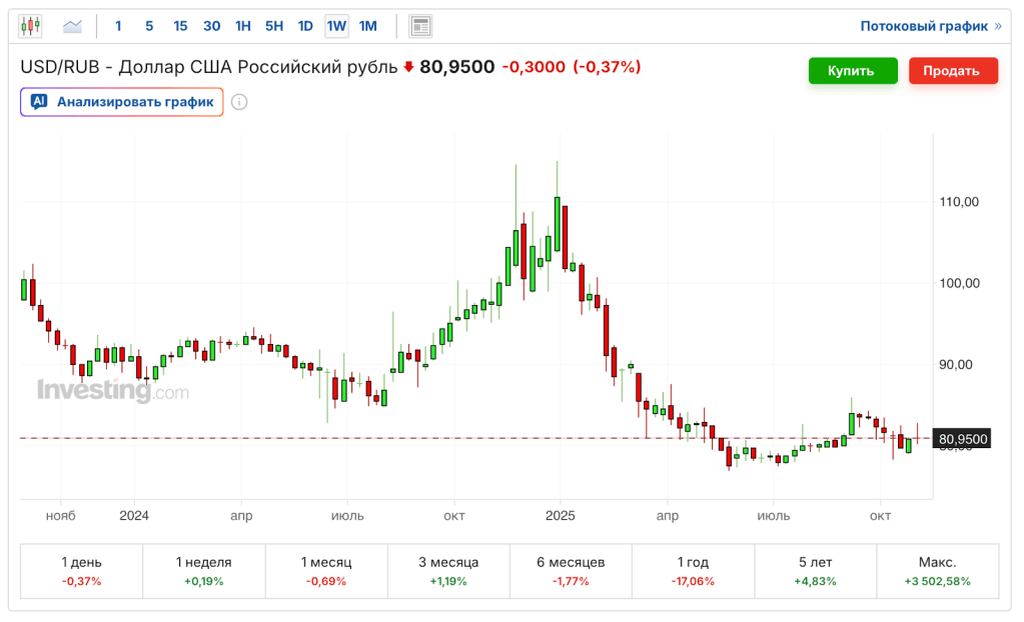Toggle the active 1W weekly timeframe

(x=335, y=26)
